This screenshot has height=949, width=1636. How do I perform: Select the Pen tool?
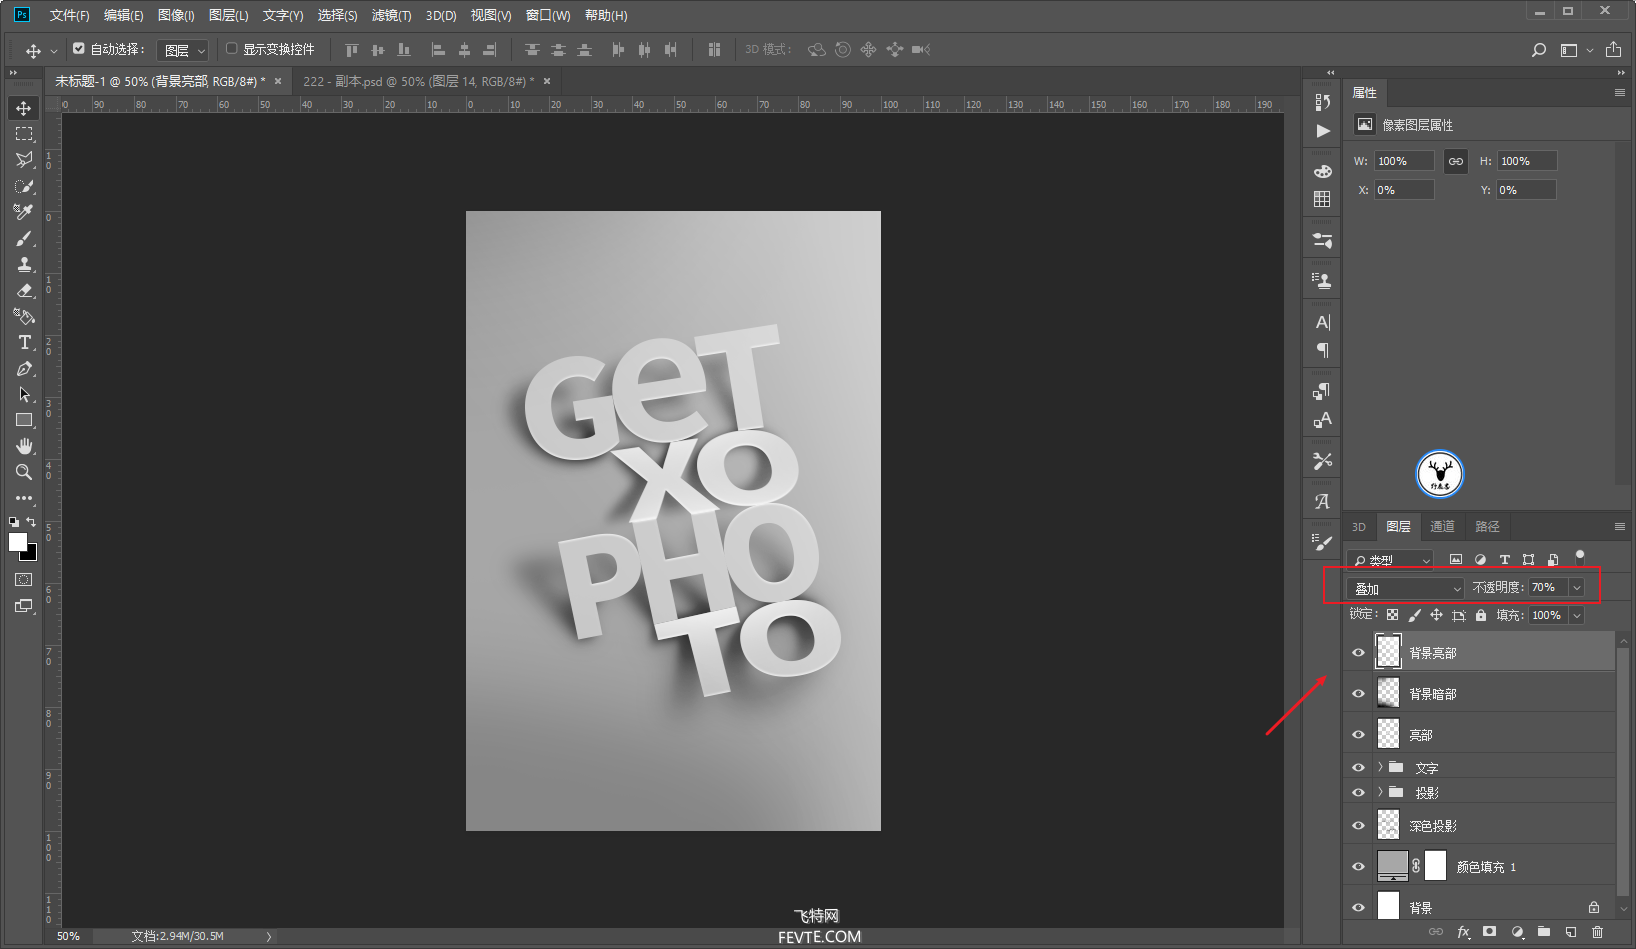point(24,368)
